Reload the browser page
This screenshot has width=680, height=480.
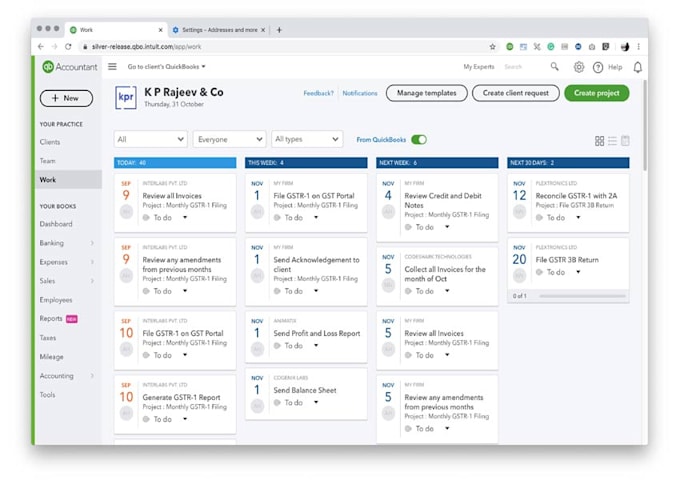tap(68, 46)
